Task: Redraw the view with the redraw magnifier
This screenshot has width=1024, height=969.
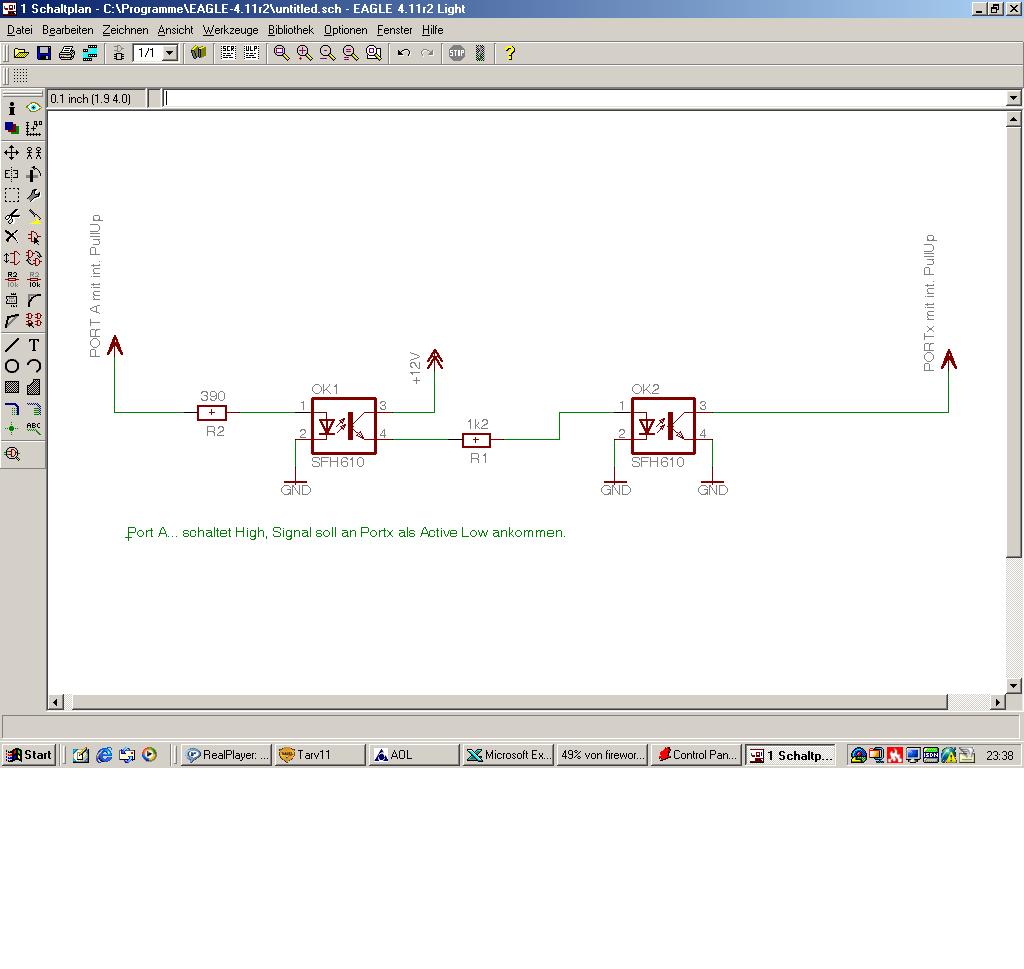Action: tap(351, 54)
